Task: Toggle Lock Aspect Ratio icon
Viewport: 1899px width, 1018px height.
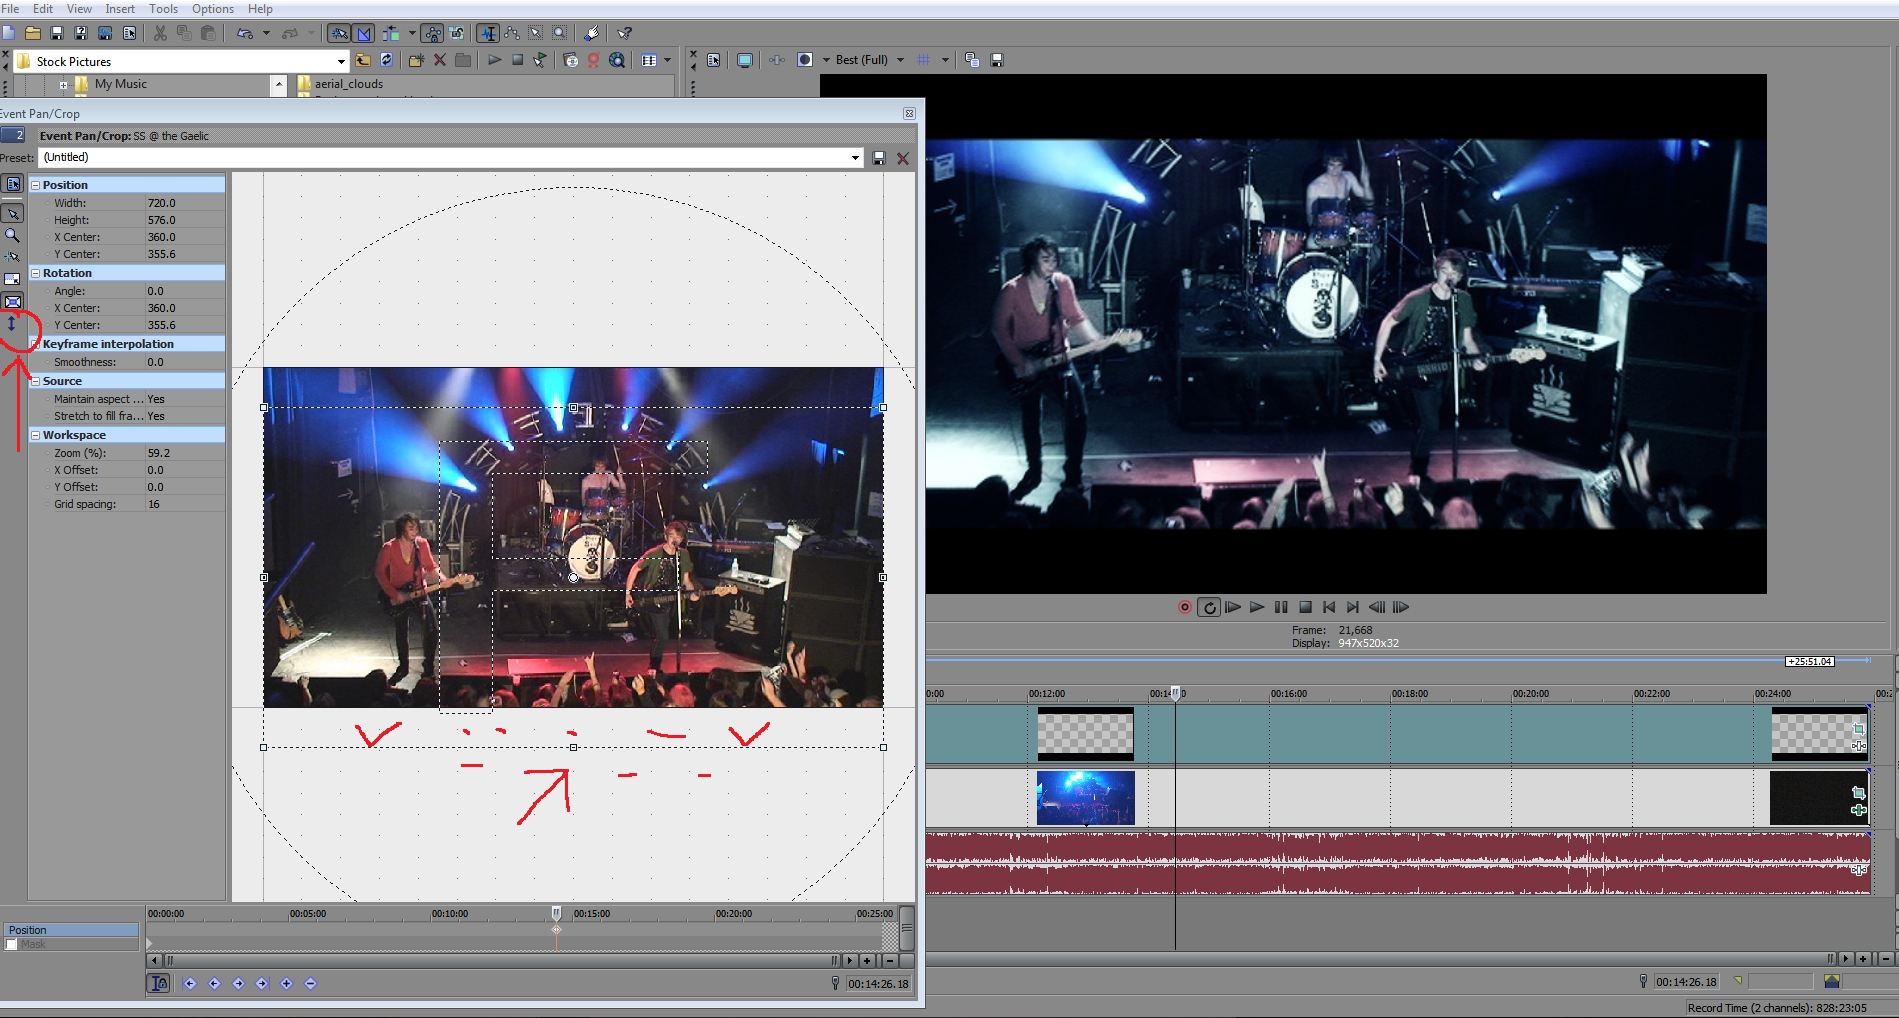Action: tap(13, 279)
